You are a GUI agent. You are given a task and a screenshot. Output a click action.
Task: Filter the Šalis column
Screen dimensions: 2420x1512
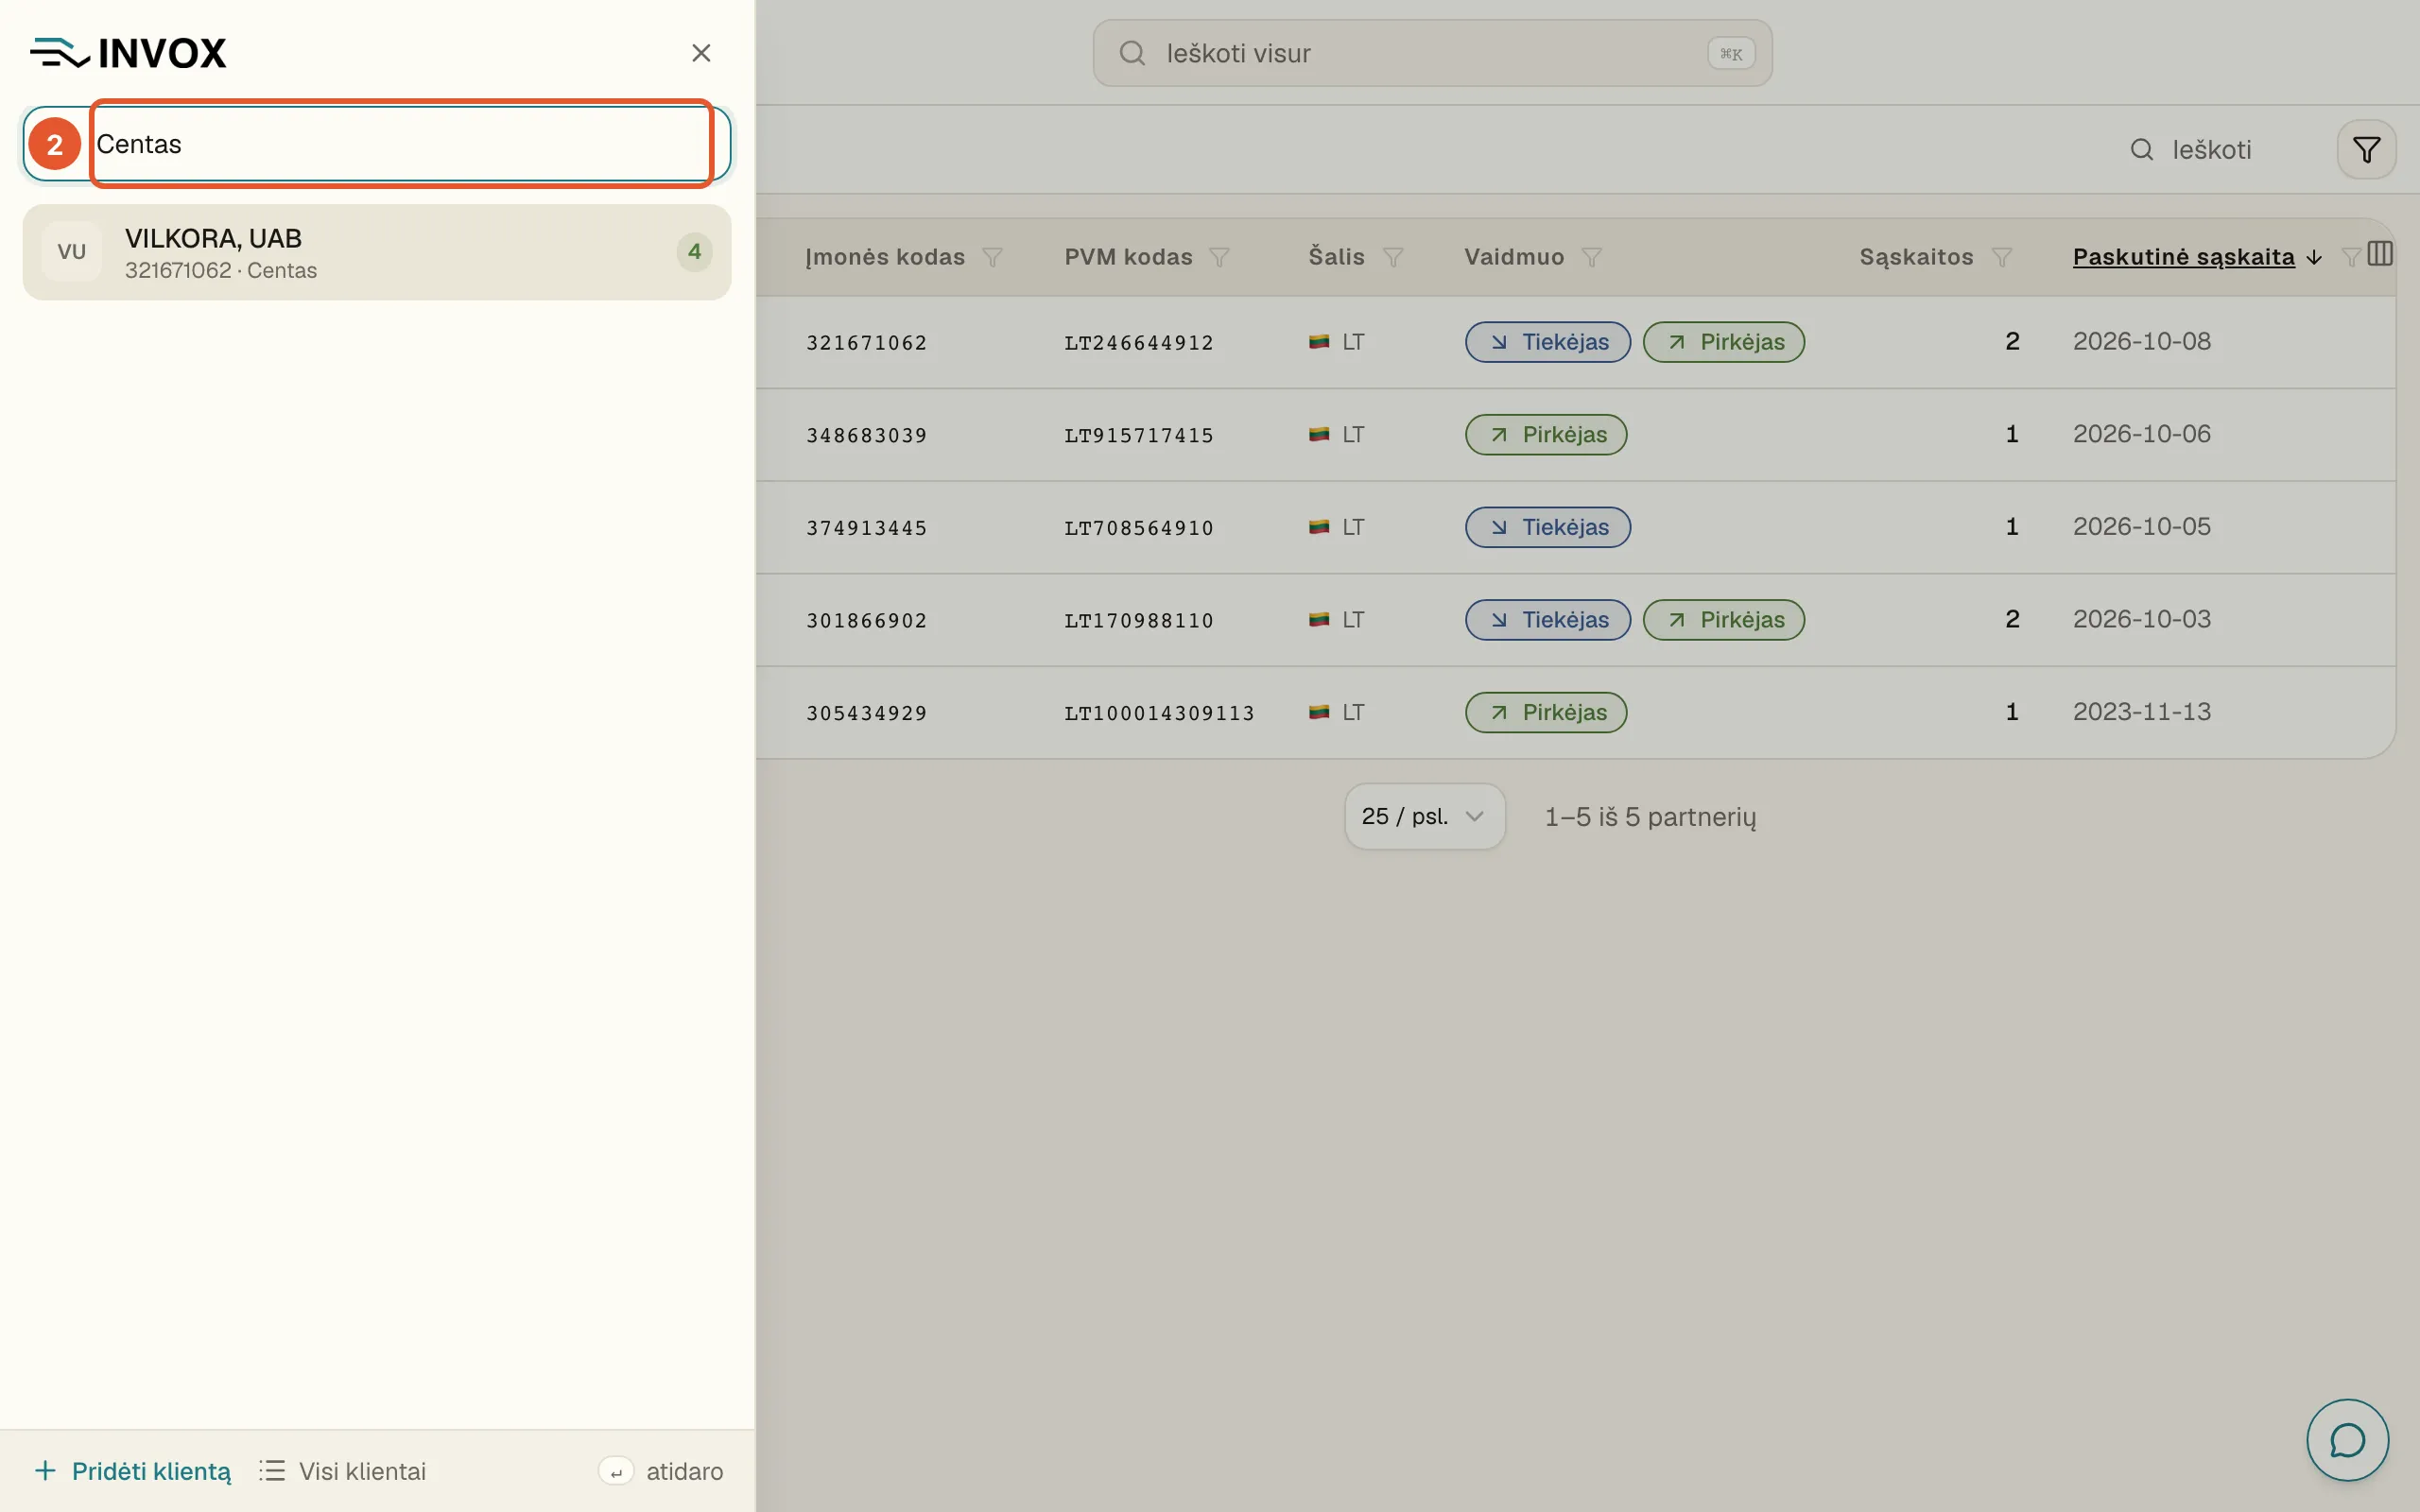pyautogui.click(x=1393, y=257)
